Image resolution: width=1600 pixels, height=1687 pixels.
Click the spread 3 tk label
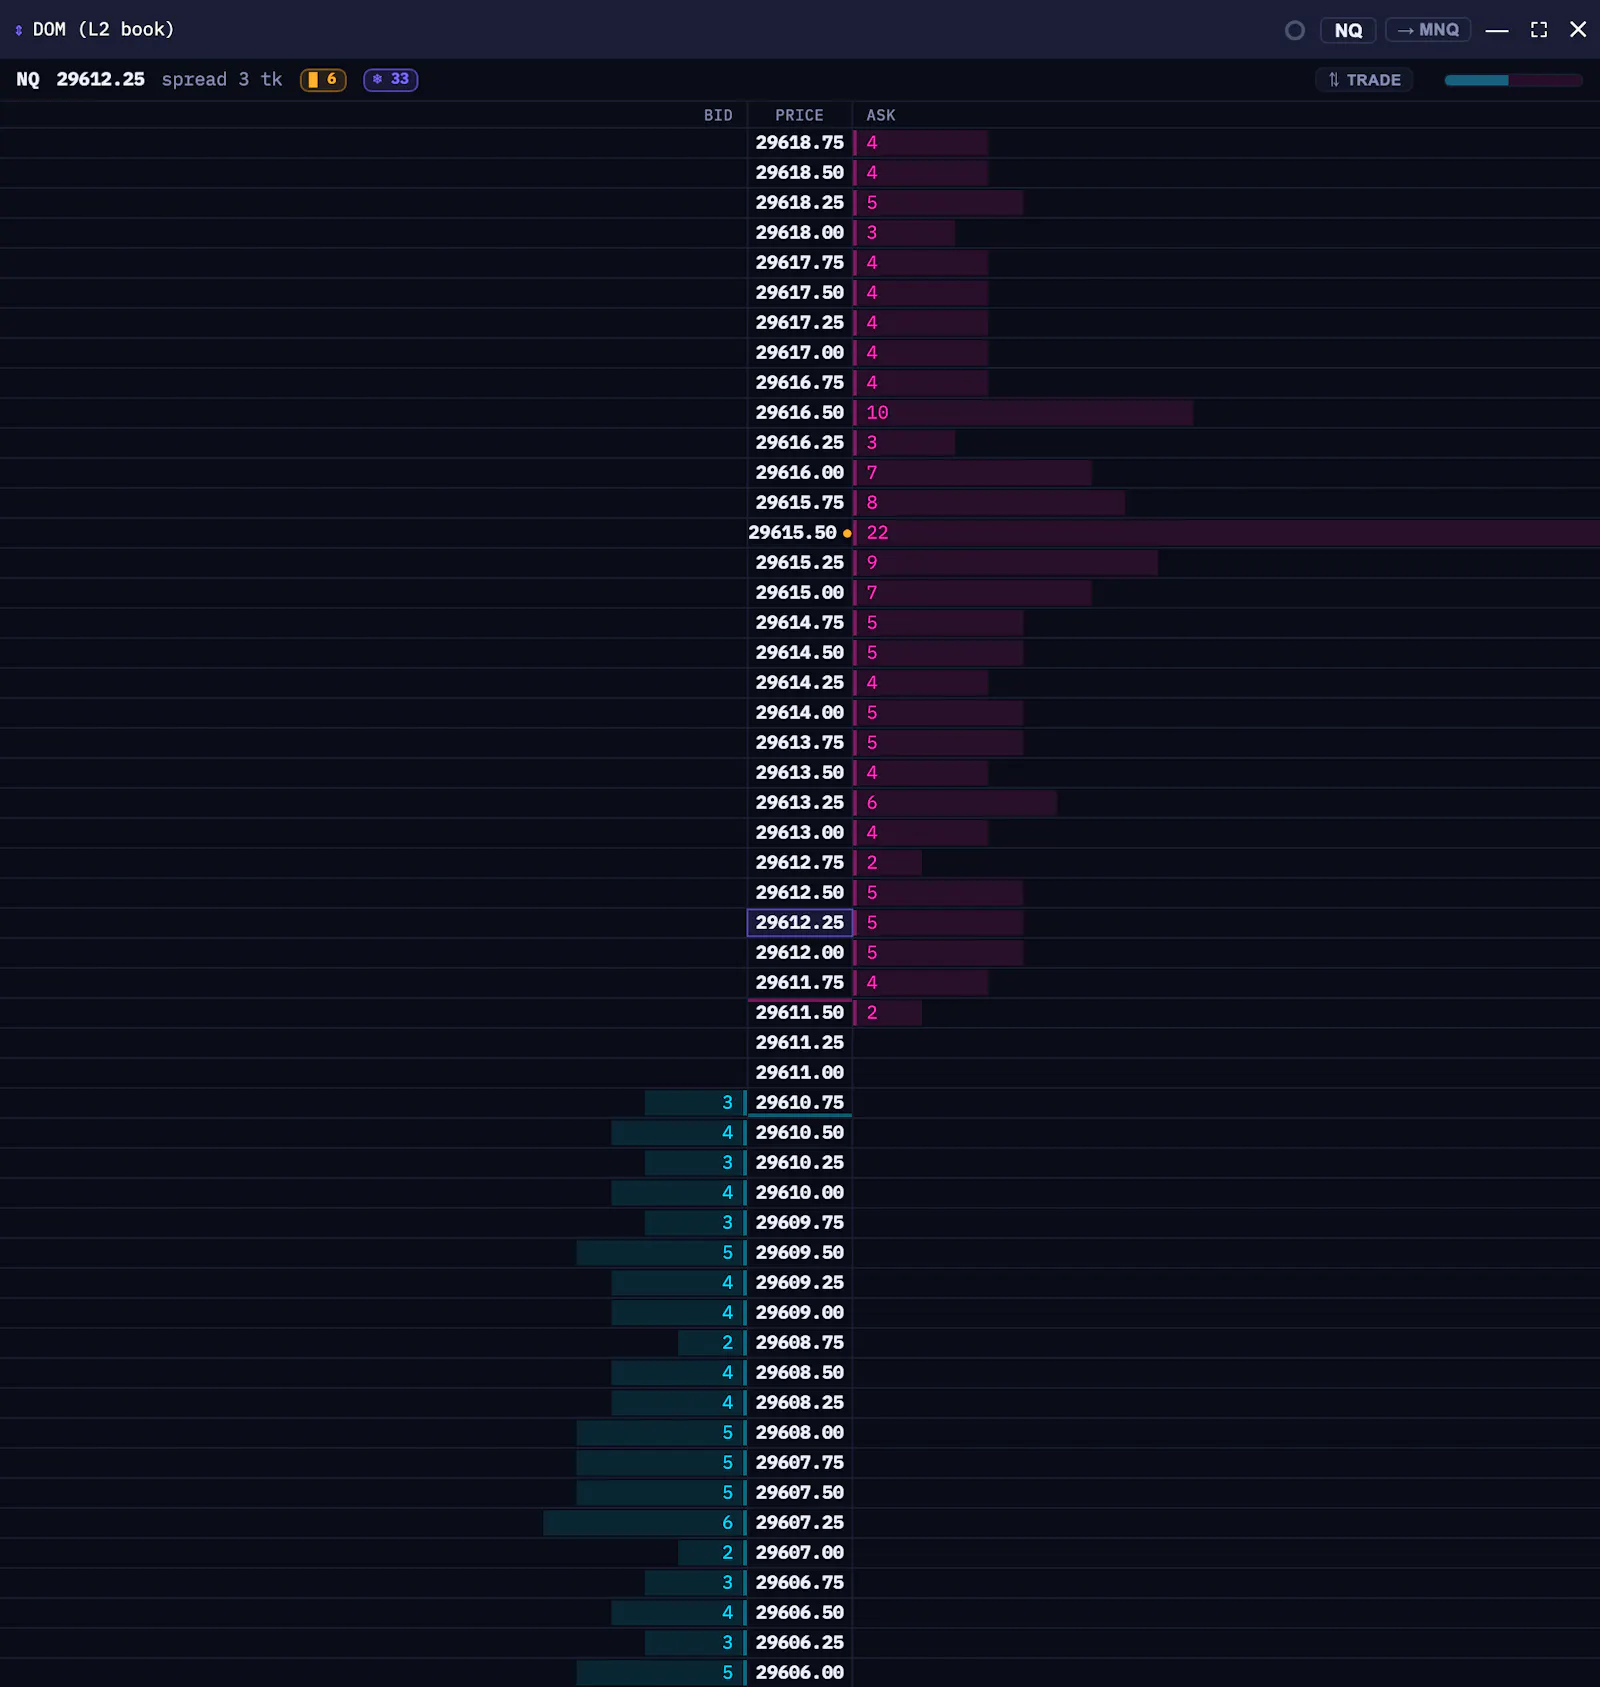point(222,79)
